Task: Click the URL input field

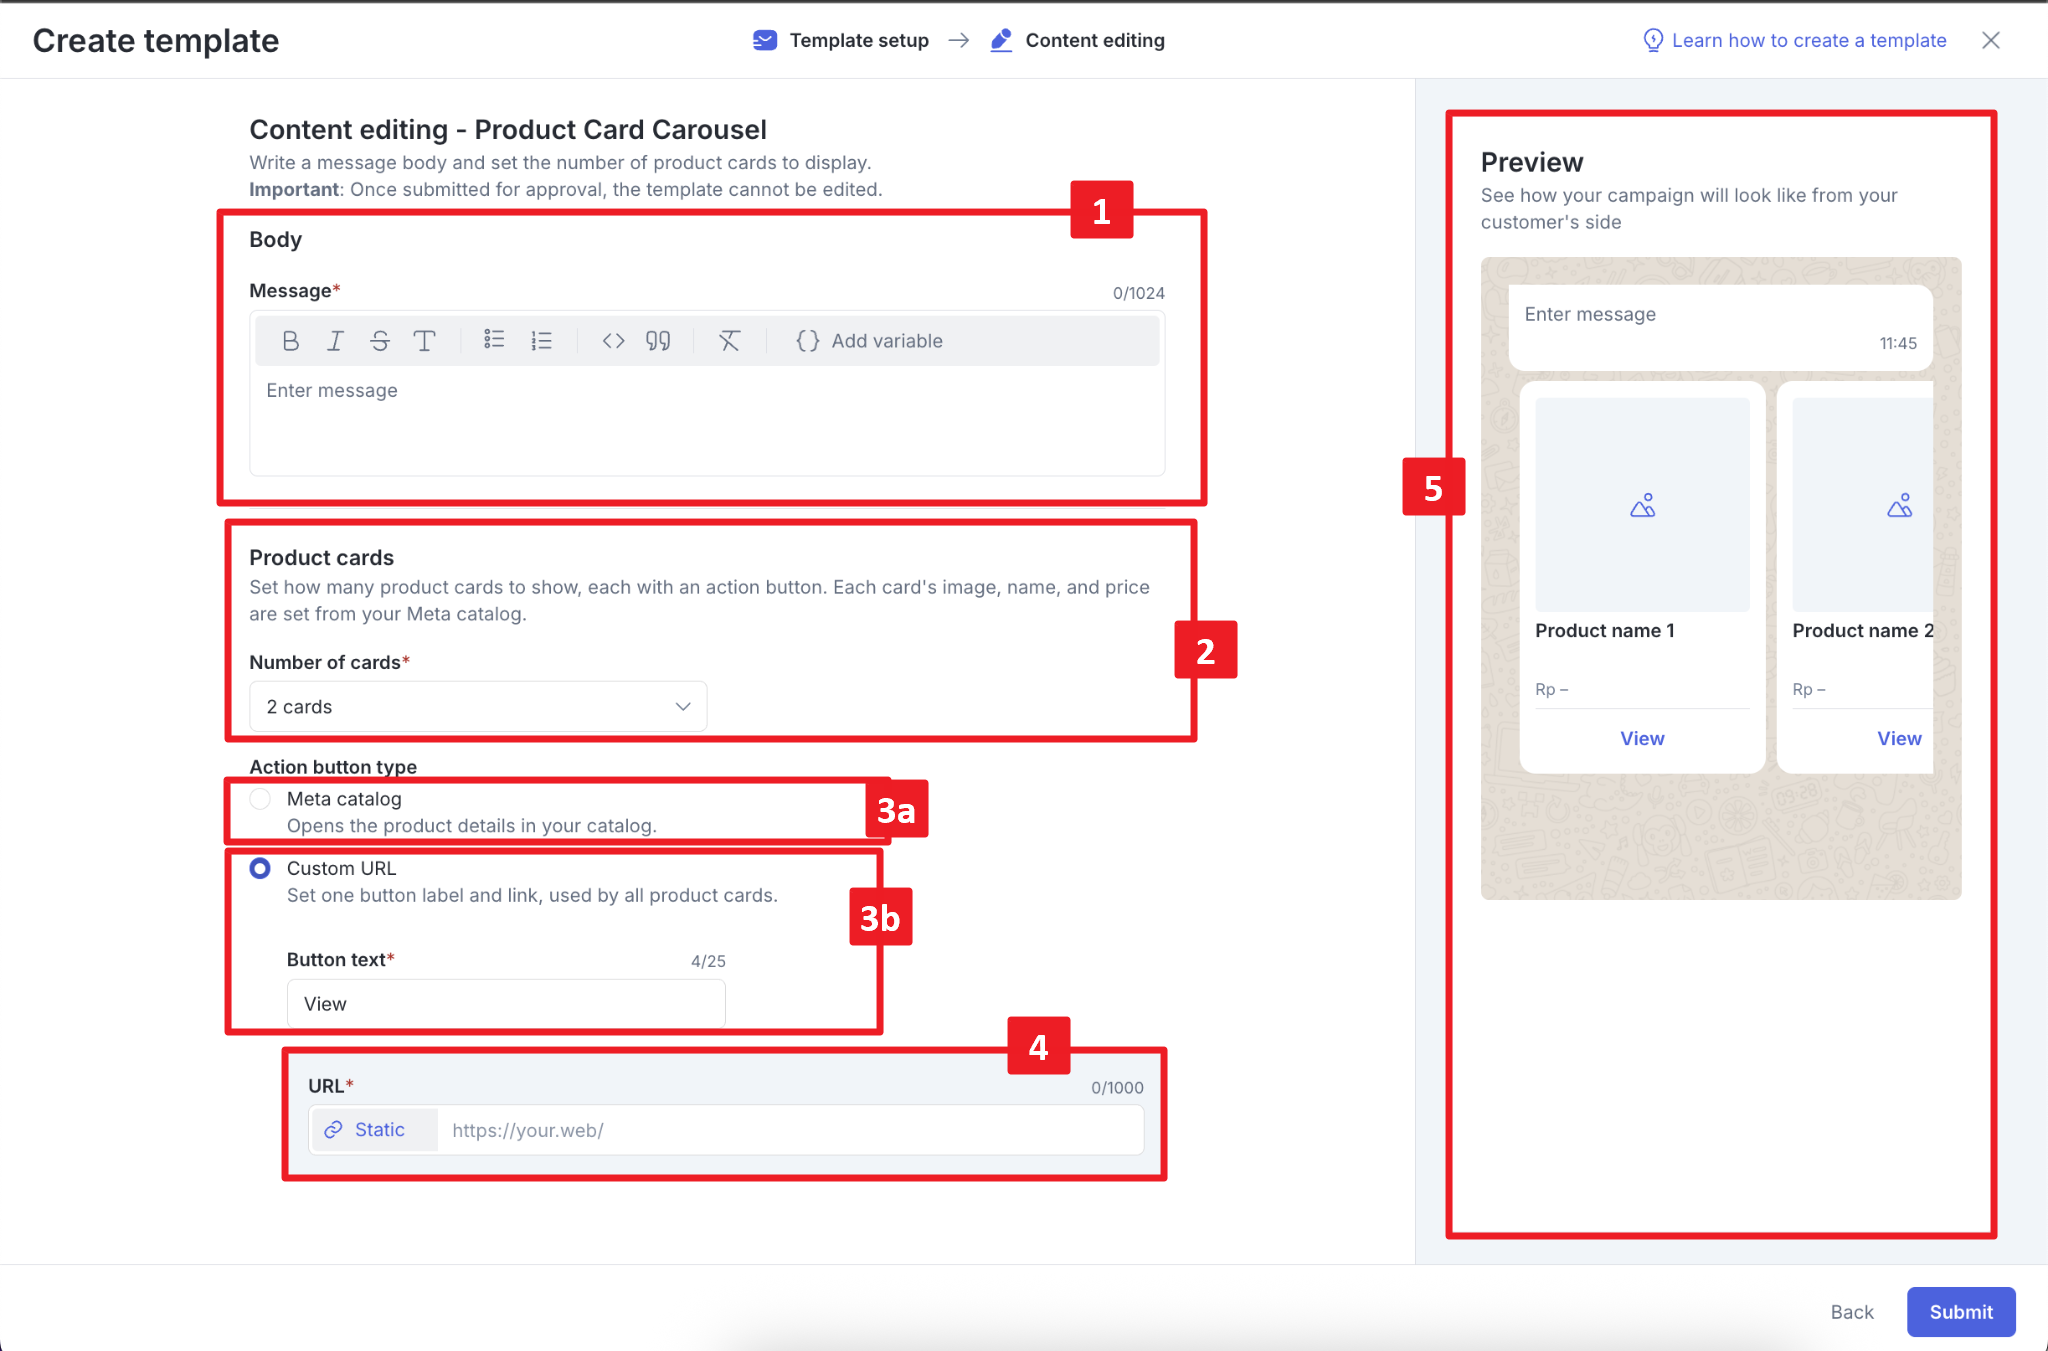Action: point(790,1130)
